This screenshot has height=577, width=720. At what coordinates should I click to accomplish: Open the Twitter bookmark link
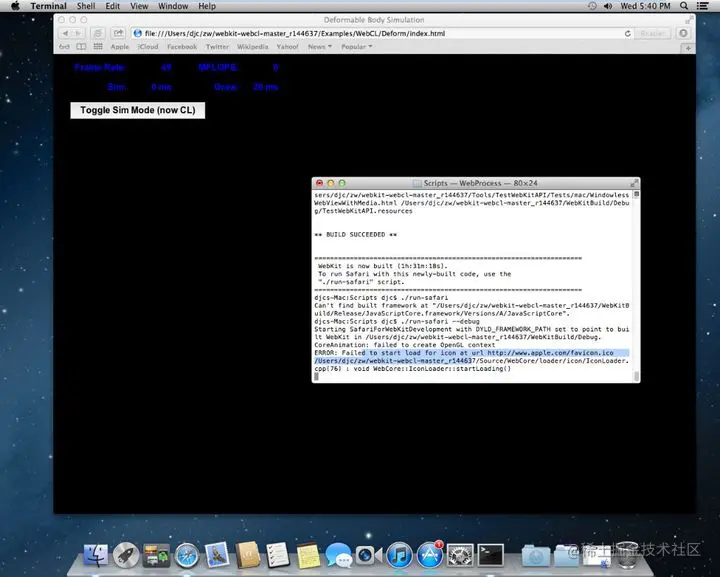pos(217,47)
